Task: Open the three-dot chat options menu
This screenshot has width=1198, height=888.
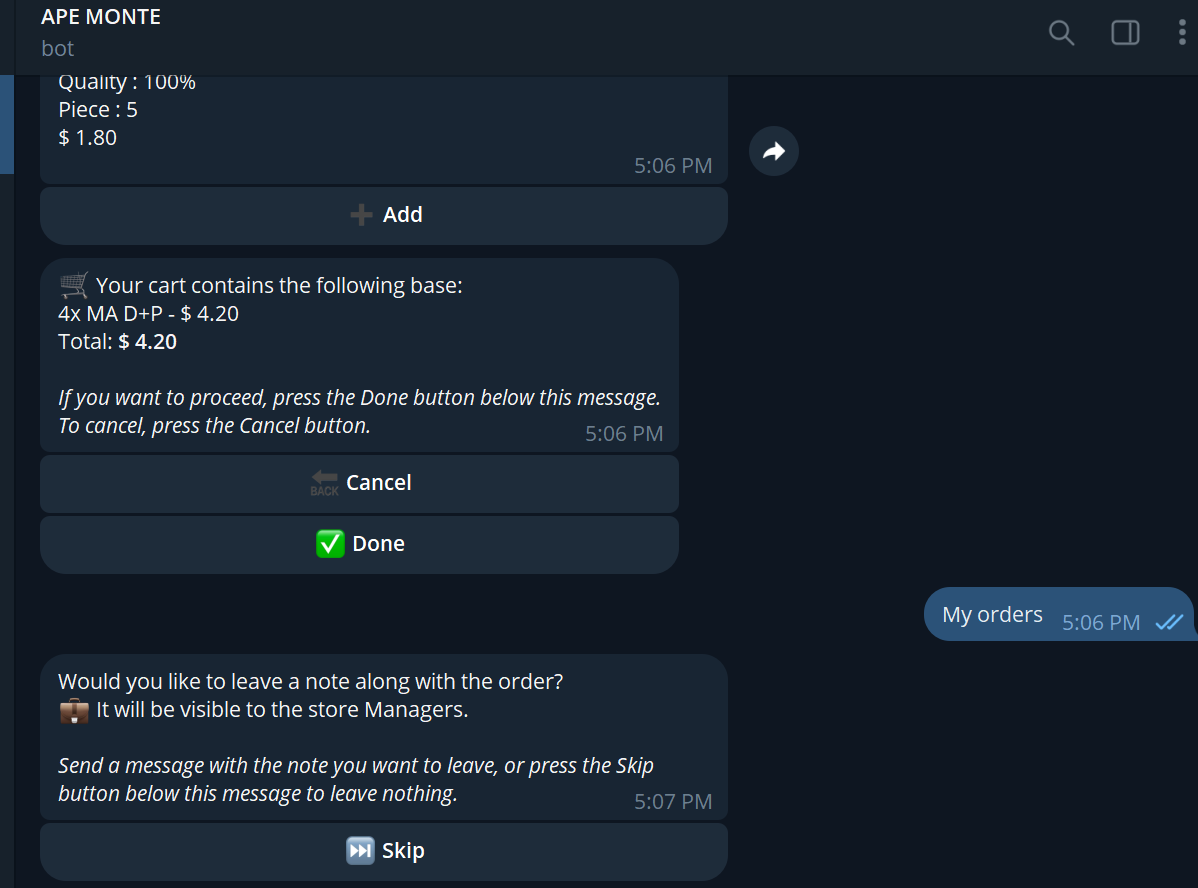Action: pos(1183,33)
